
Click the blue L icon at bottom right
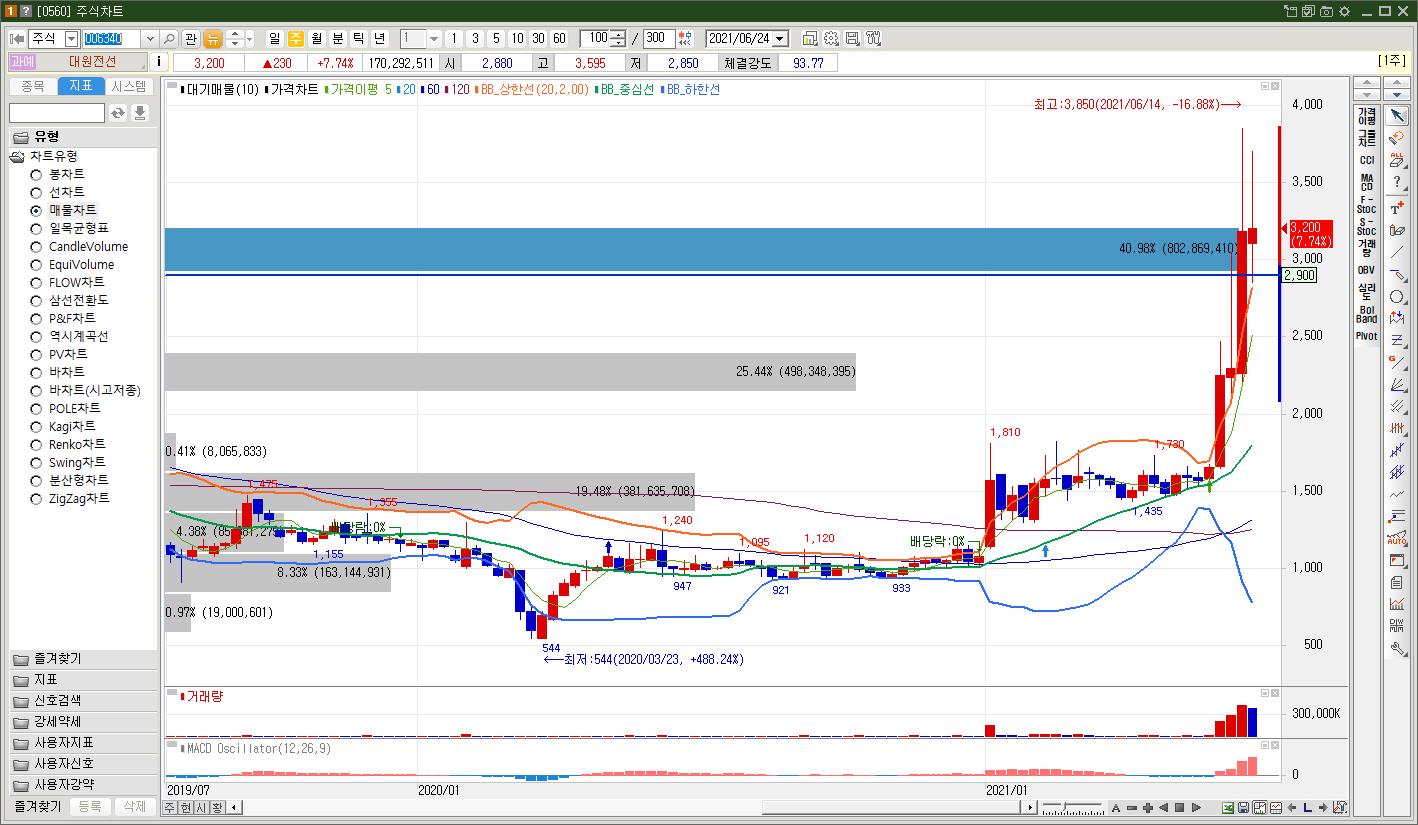pos(1307,807)
